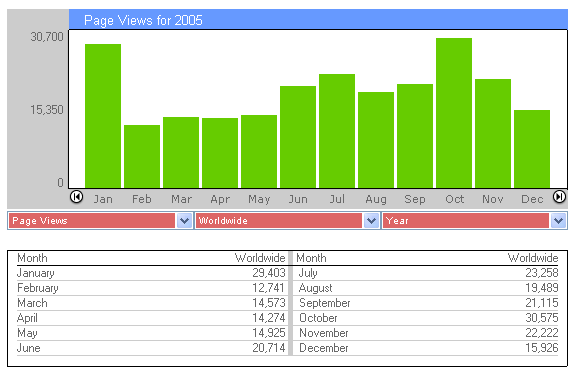Click the September bar in the chart
Screen dimensions: 576x375
coord(415,136)
